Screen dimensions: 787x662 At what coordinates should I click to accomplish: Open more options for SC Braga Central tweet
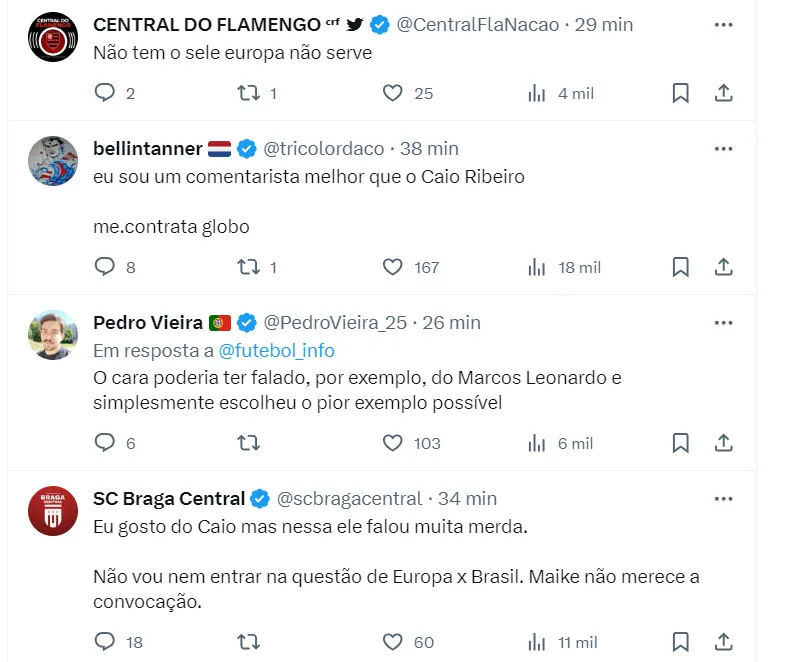point(724,498)
